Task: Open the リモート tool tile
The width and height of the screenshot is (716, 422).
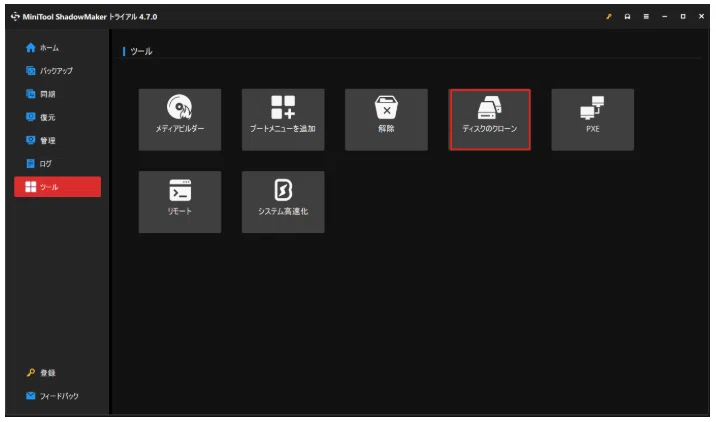Action: coord(180,202)
